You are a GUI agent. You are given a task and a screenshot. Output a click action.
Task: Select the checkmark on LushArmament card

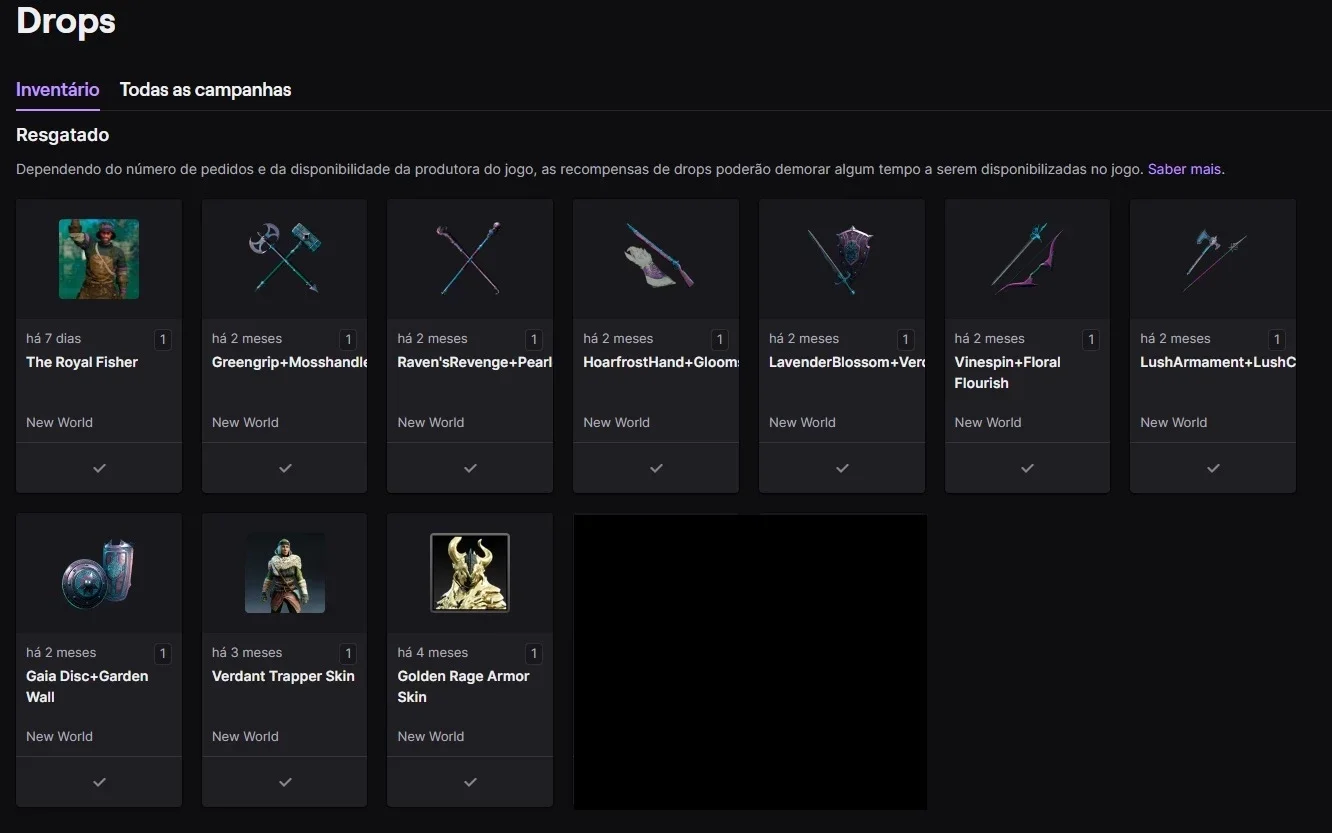tap(1213, 468)
